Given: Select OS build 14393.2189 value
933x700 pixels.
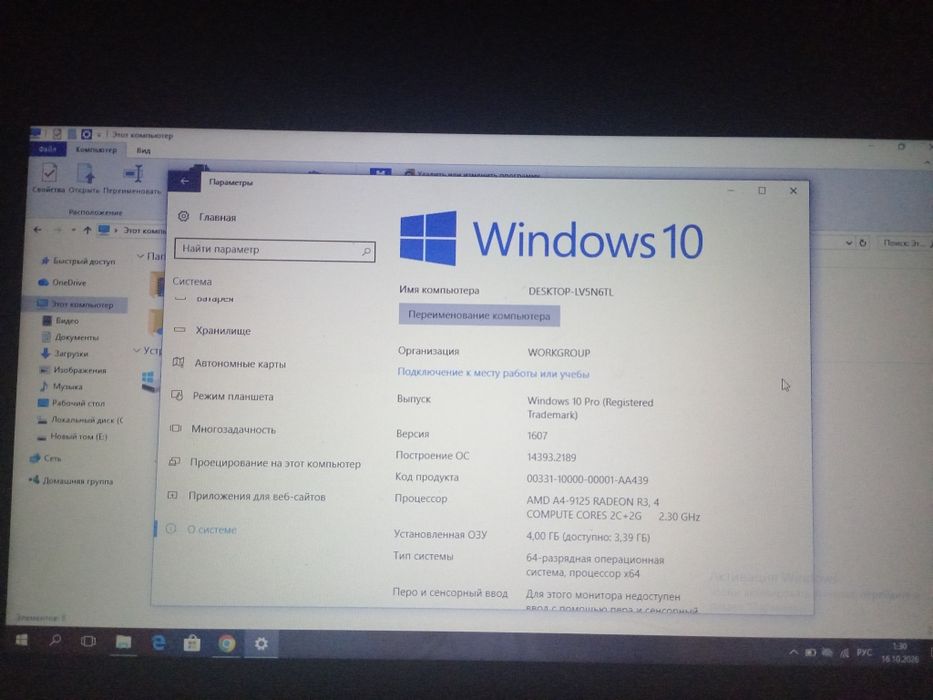Looking at the screenshot, I should (x=551, y=457).
